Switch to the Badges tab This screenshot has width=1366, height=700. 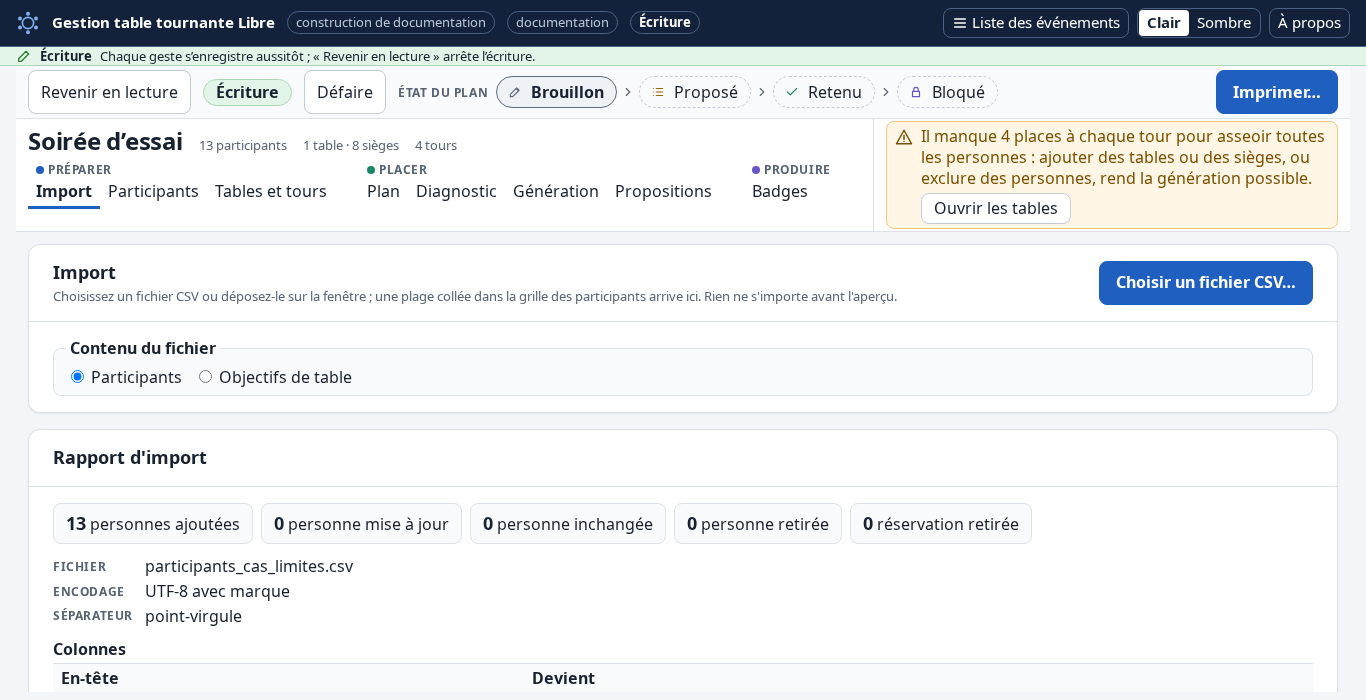point(780,191)
